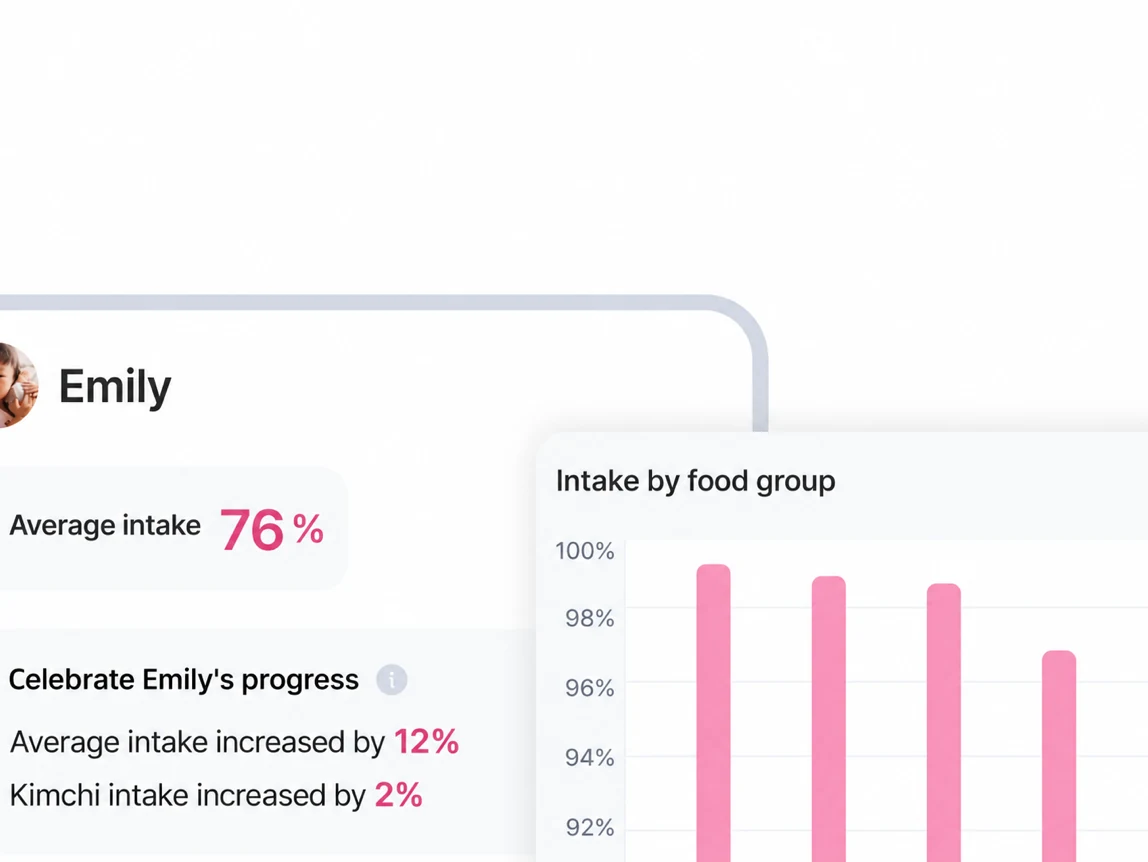Click the Celebrate Emily's progress heading
The image size is (1148, 862).
tap(184, 680)
